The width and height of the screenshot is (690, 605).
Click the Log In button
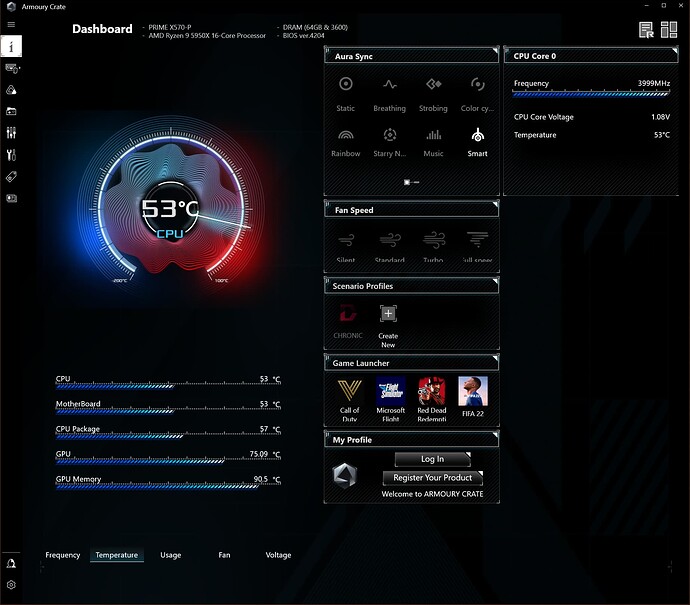(433, 459)
